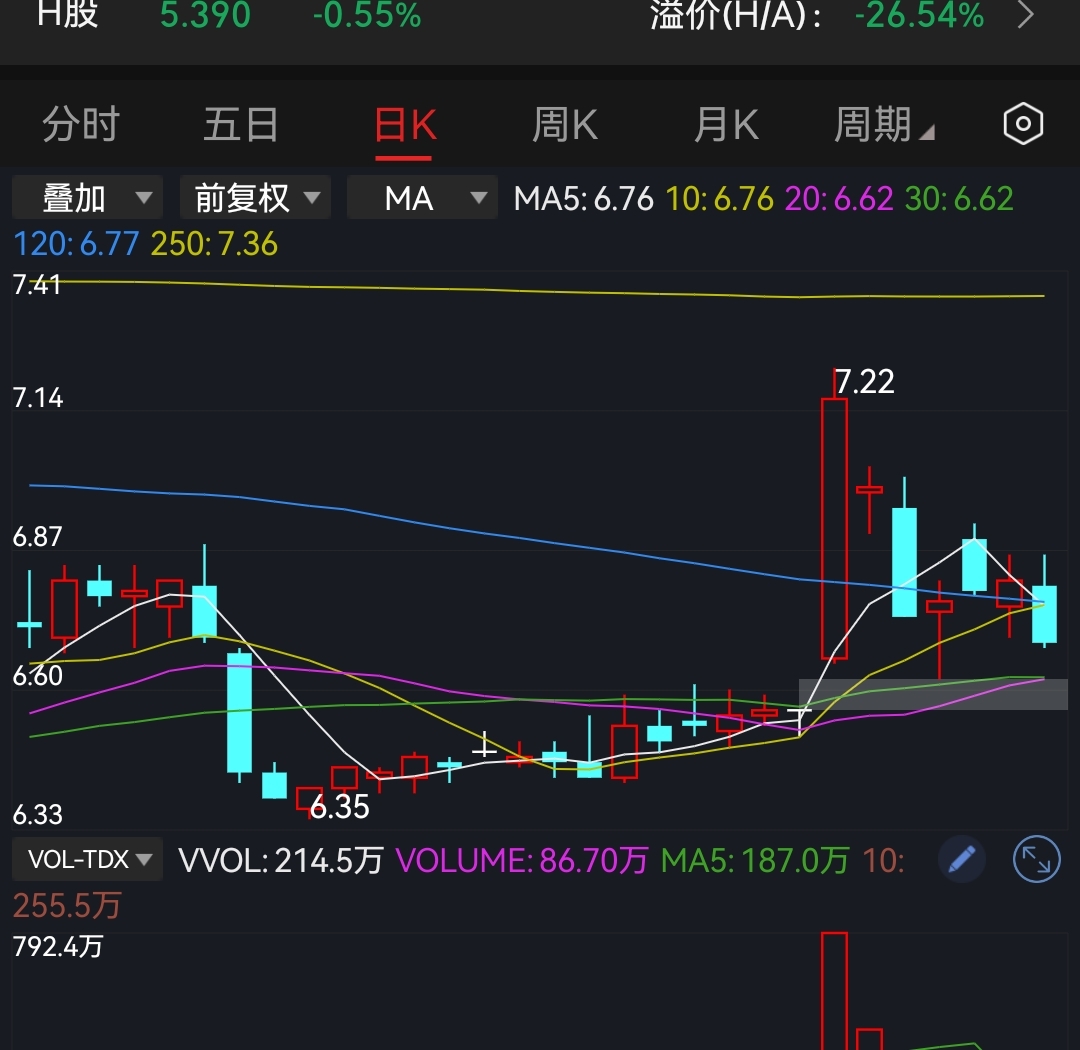This screenshot has height=1050, width=1080.
Task: Tap the 792.4万 volume axis label
Action: [58, 946]
